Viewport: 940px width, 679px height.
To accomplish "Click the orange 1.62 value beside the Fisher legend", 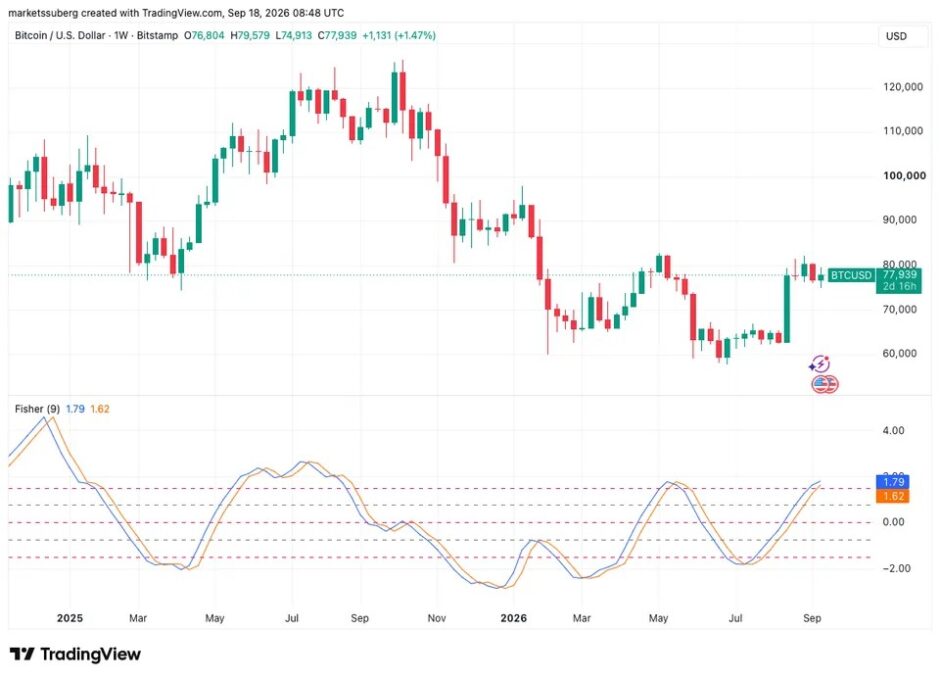I will 100,409.
